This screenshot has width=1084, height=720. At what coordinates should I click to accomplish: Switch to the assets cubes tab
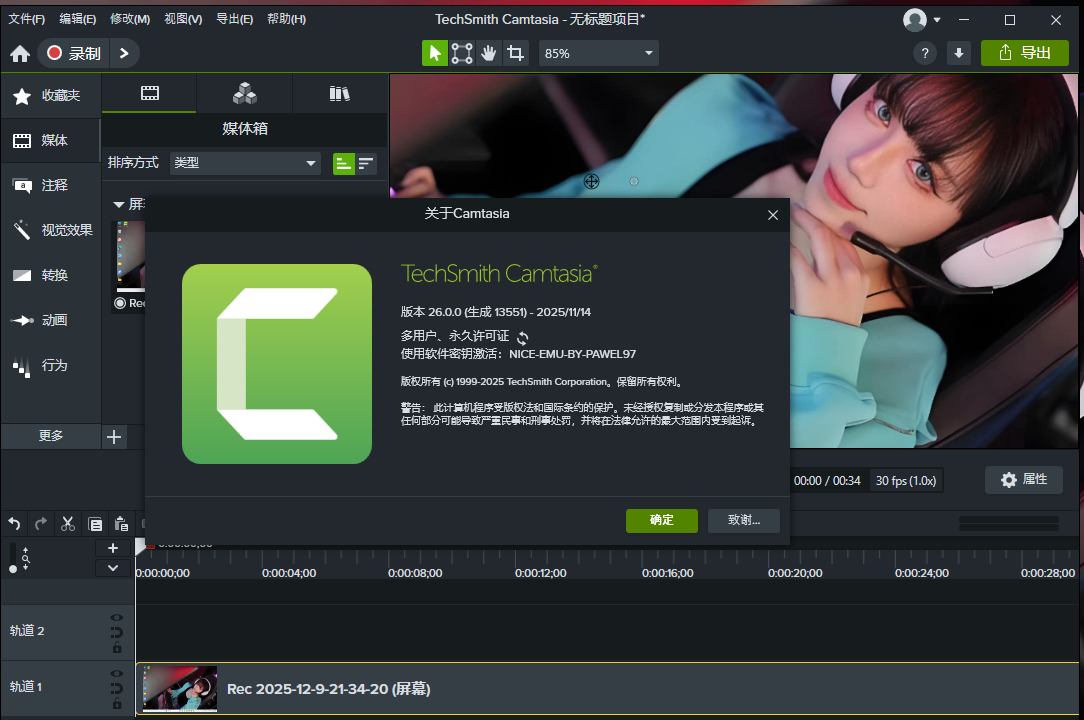pos(245,93)
